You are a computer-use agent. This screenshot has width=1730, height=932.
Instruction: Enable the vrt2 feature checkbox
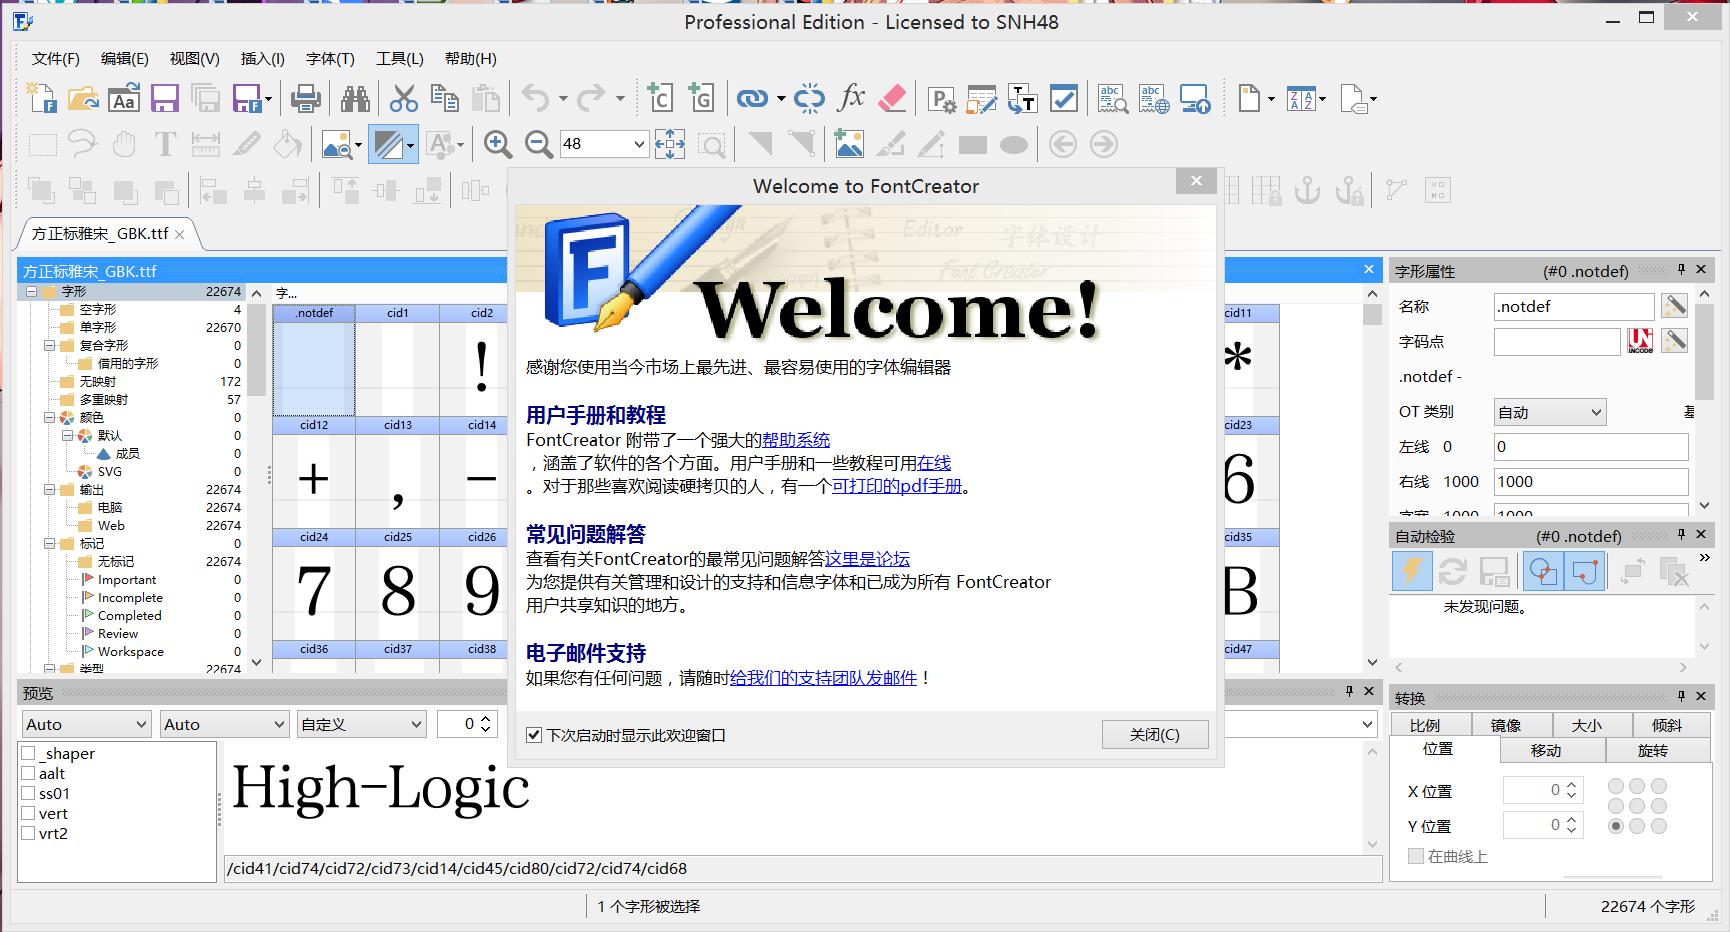[x=28, y=833]
